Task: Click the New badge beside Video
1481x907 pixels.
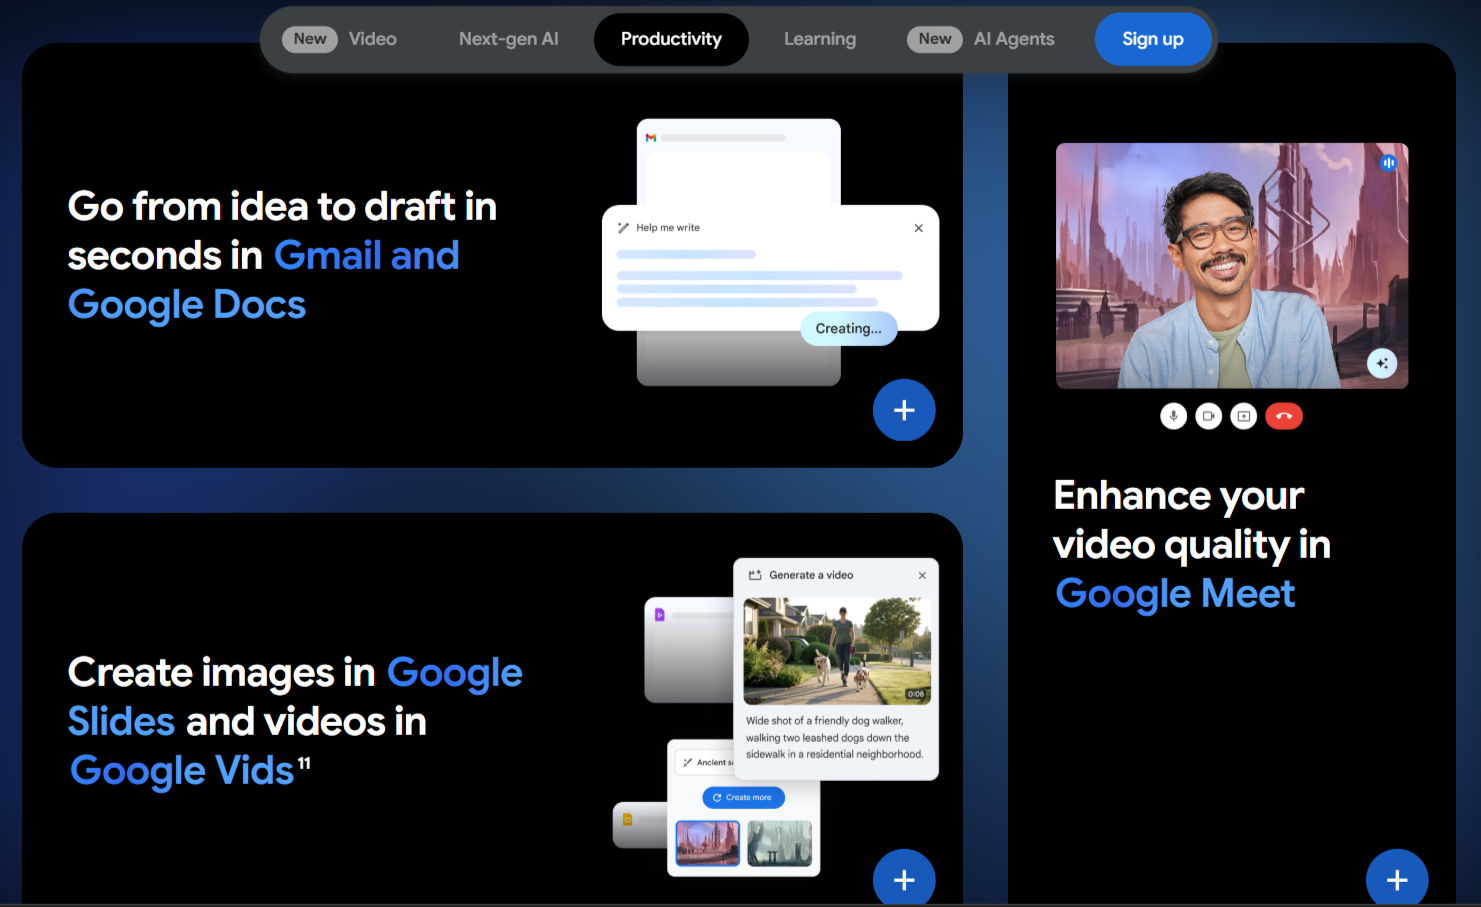Action: click(x=310, y=39)
